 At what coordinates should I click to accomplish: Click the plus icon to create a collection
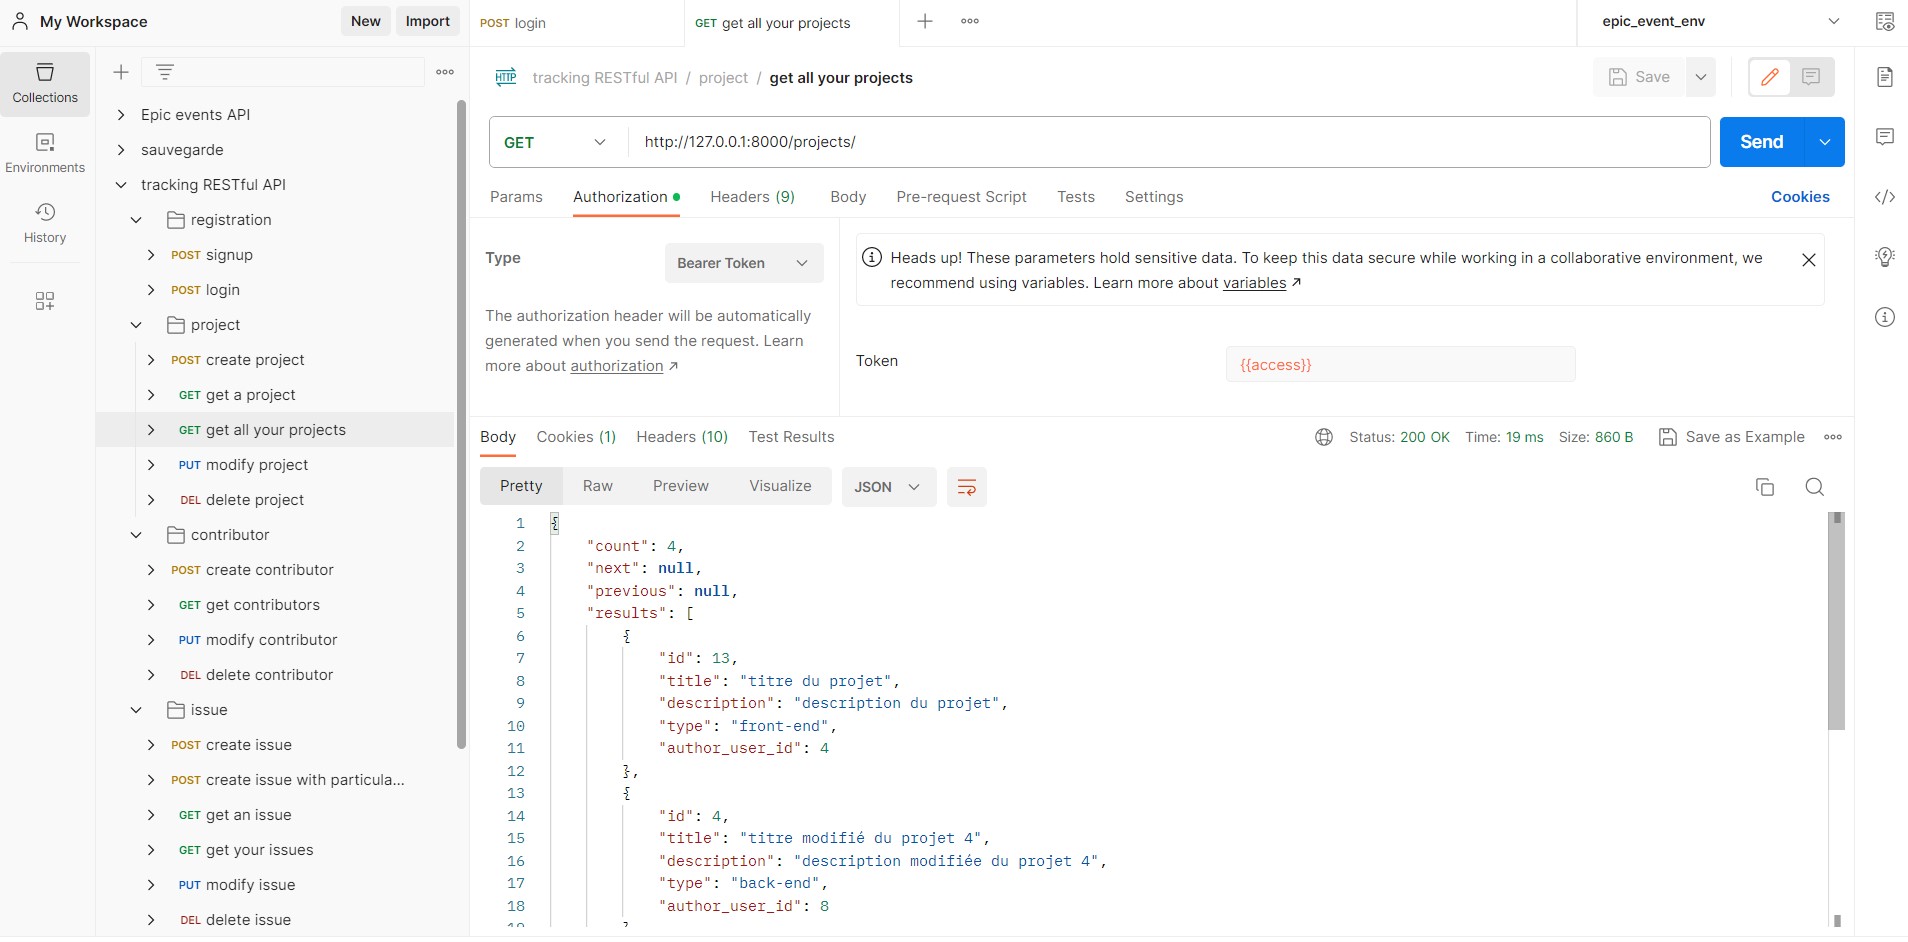(121, 72)
